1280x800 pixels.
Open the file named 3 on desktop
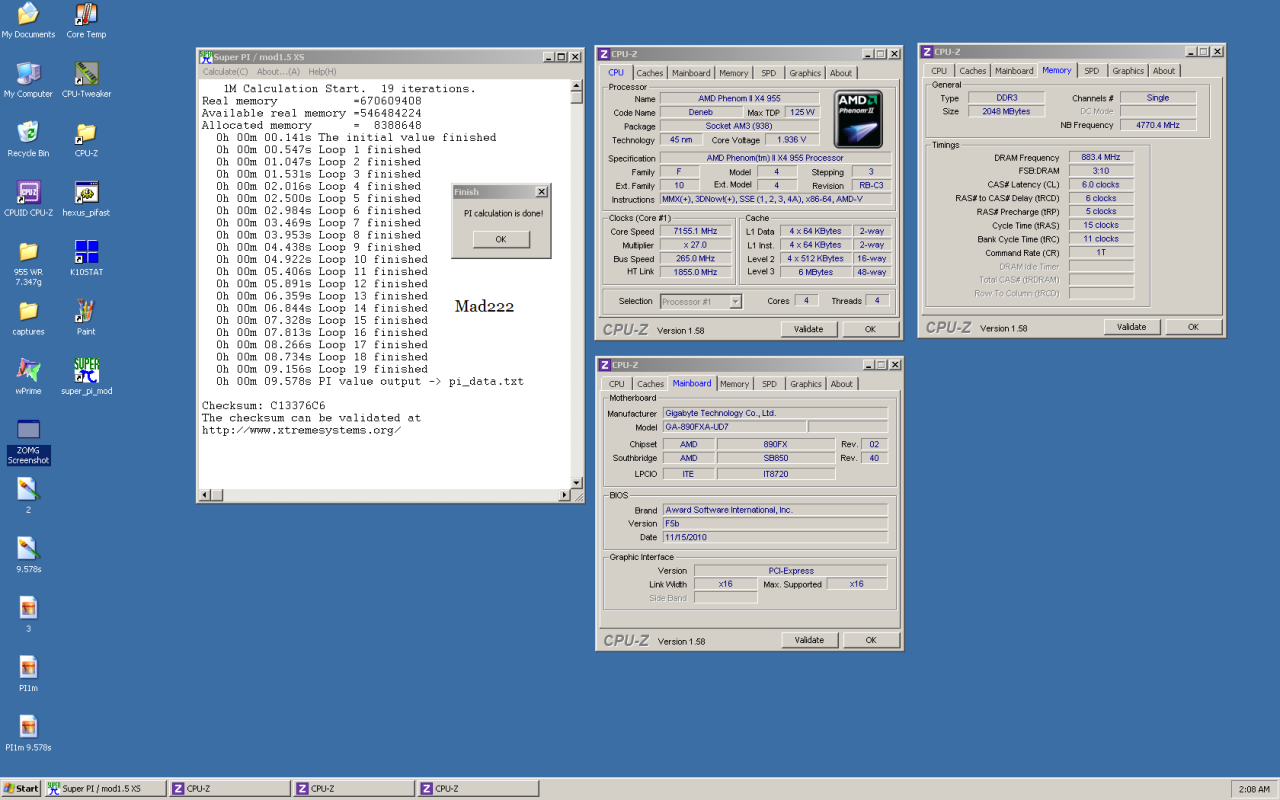point(28,614)
